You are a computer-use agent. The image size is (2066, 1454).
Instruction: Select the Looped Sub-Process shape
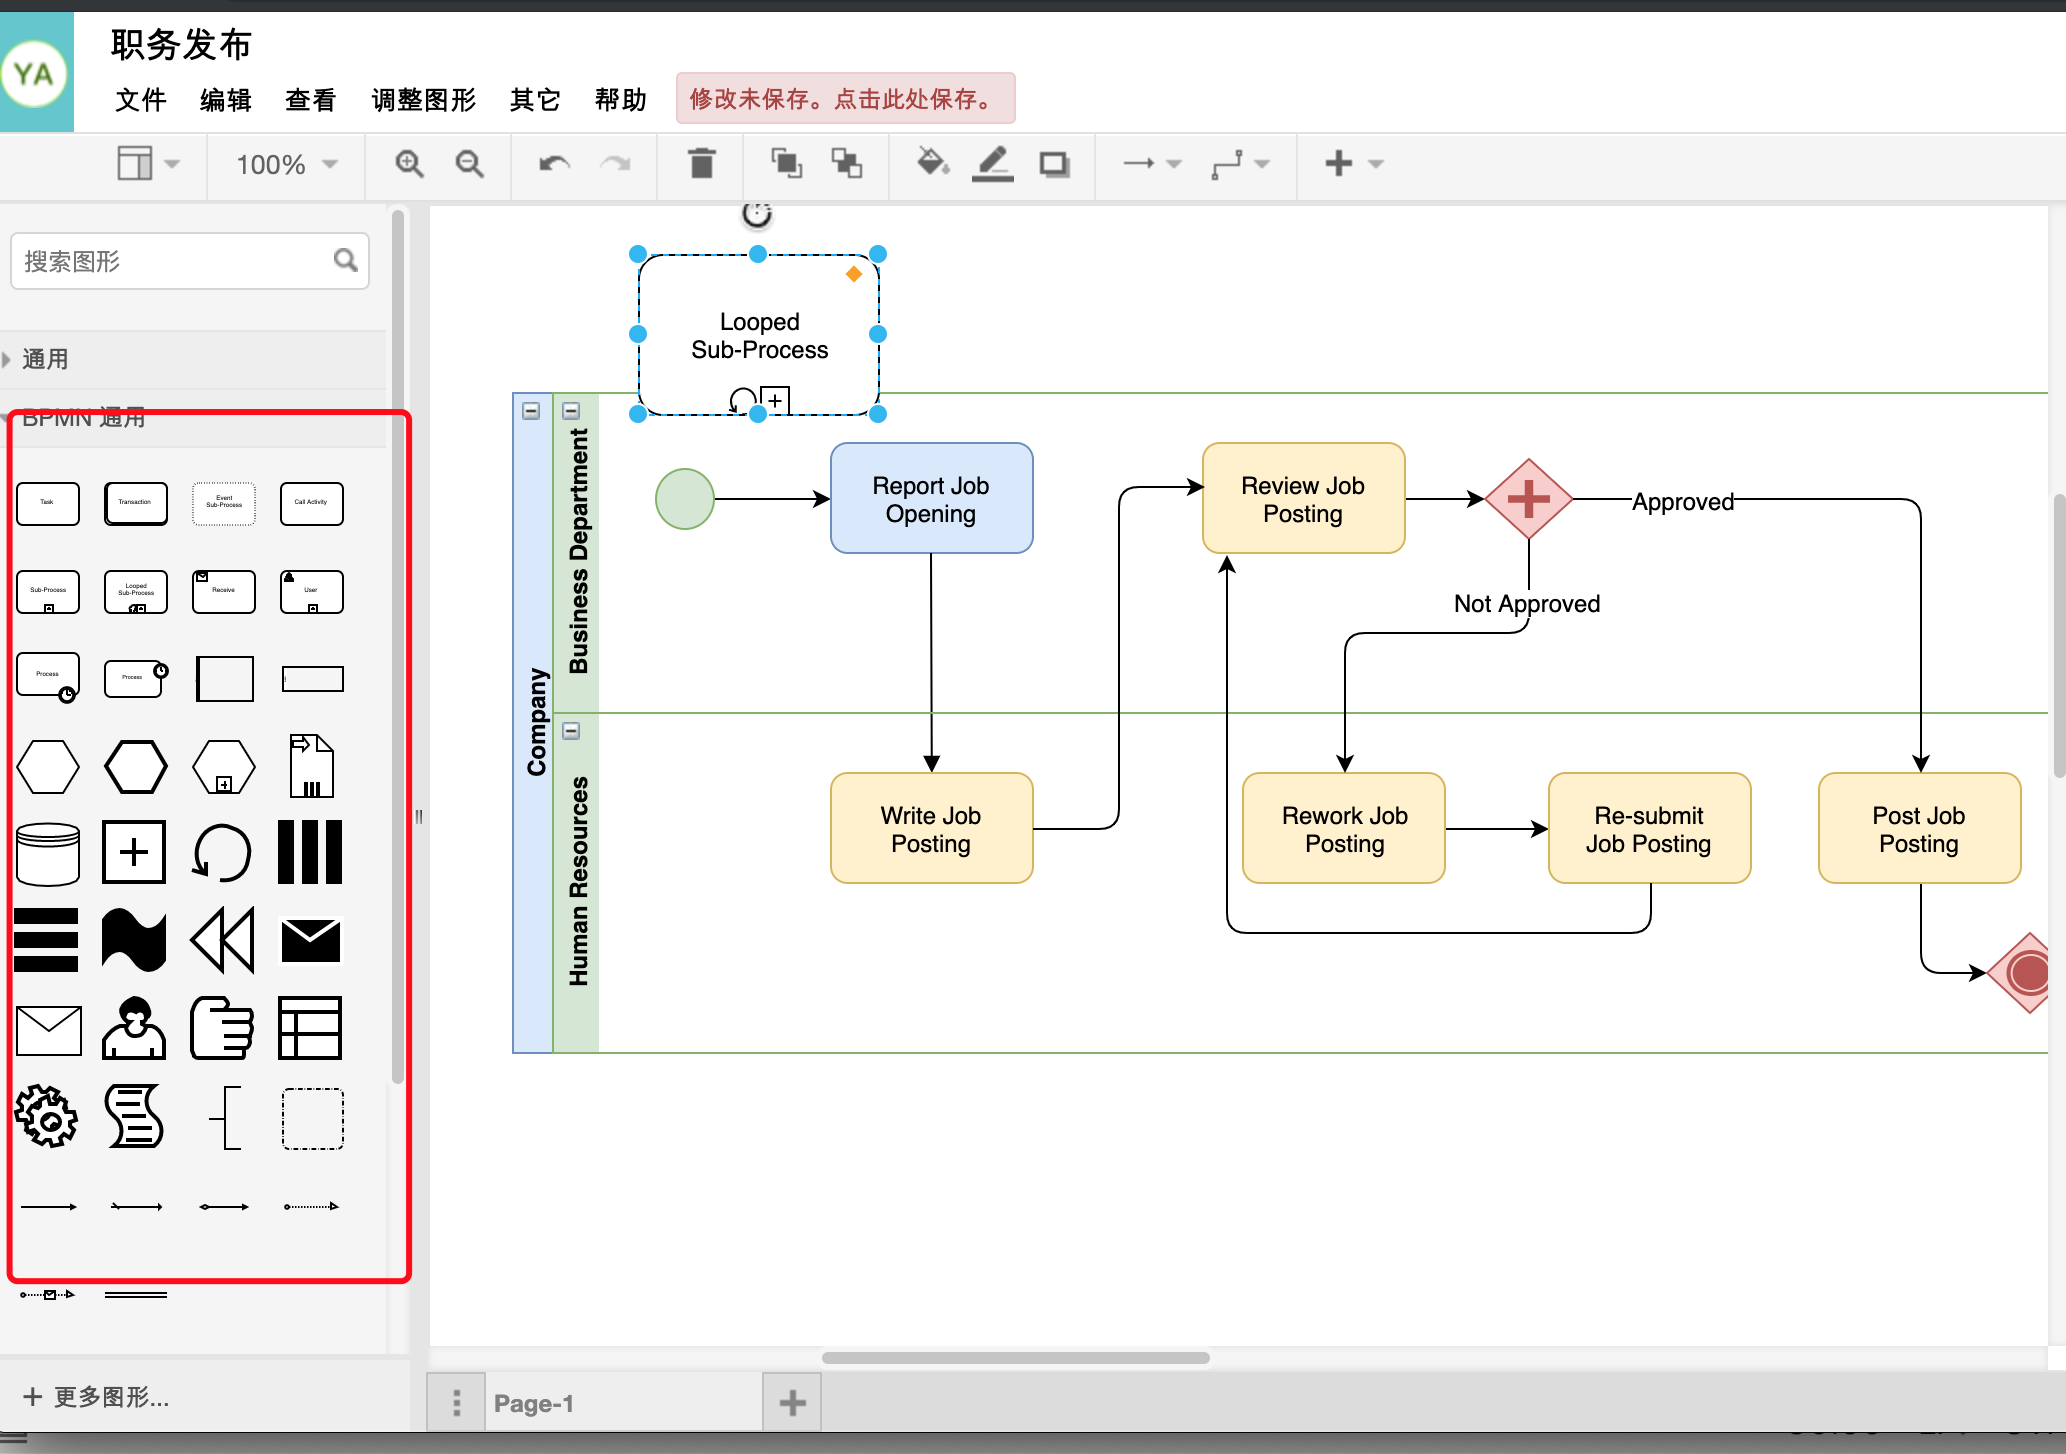tap(137, 589)
